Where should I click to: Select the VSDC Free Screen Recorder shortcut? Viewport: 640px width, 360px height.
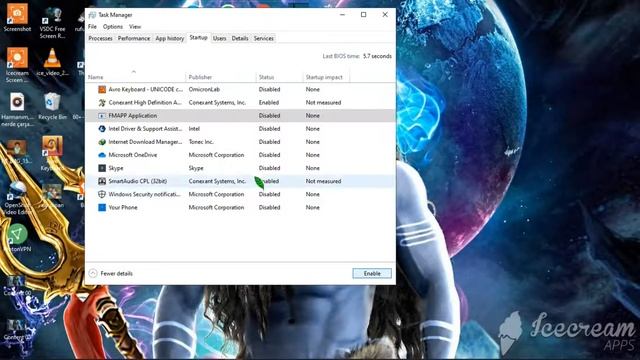click(52, 23)
